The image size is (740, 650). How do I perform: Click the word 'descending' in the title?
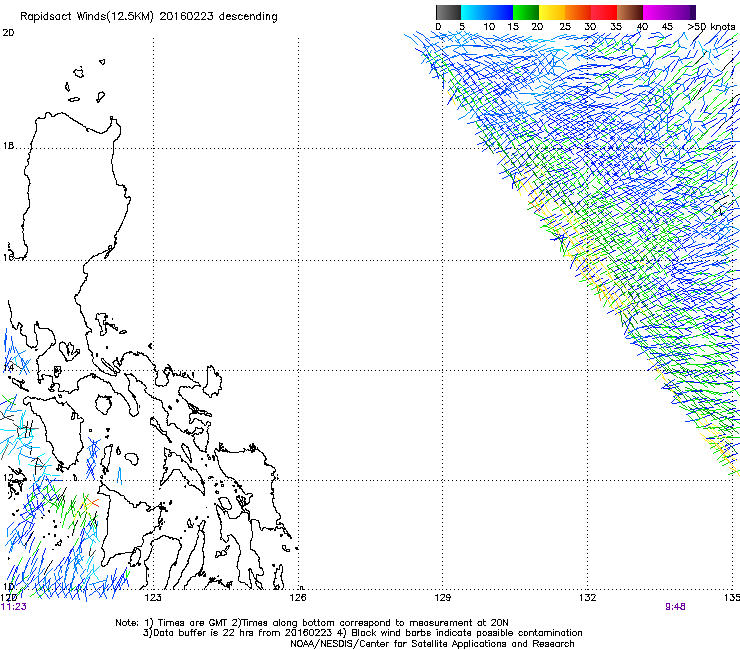pyautogui.click(x=248, y=17)
